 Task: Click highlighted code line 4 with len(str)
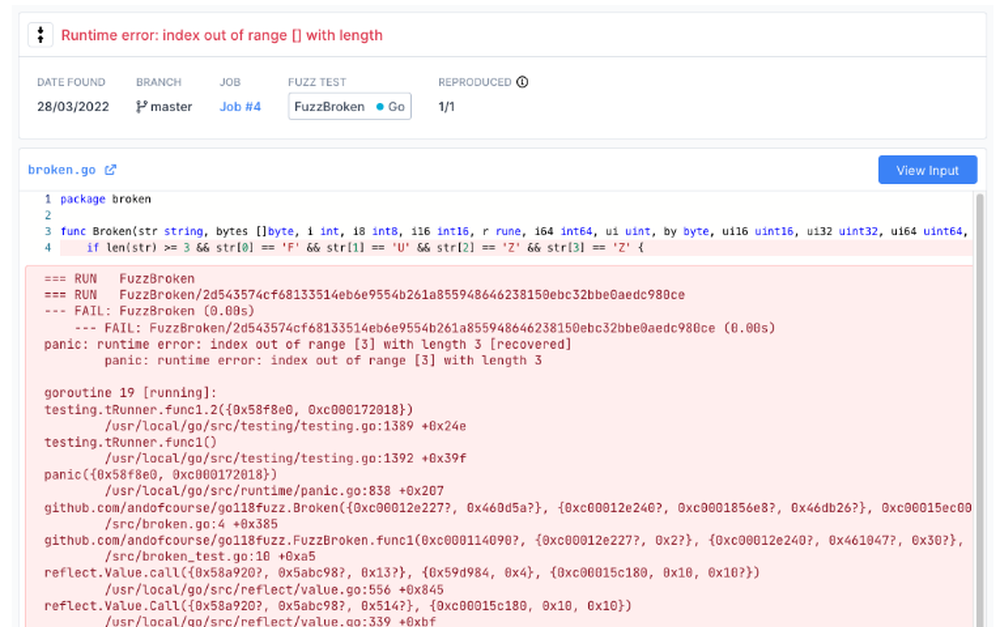(365, 247)
